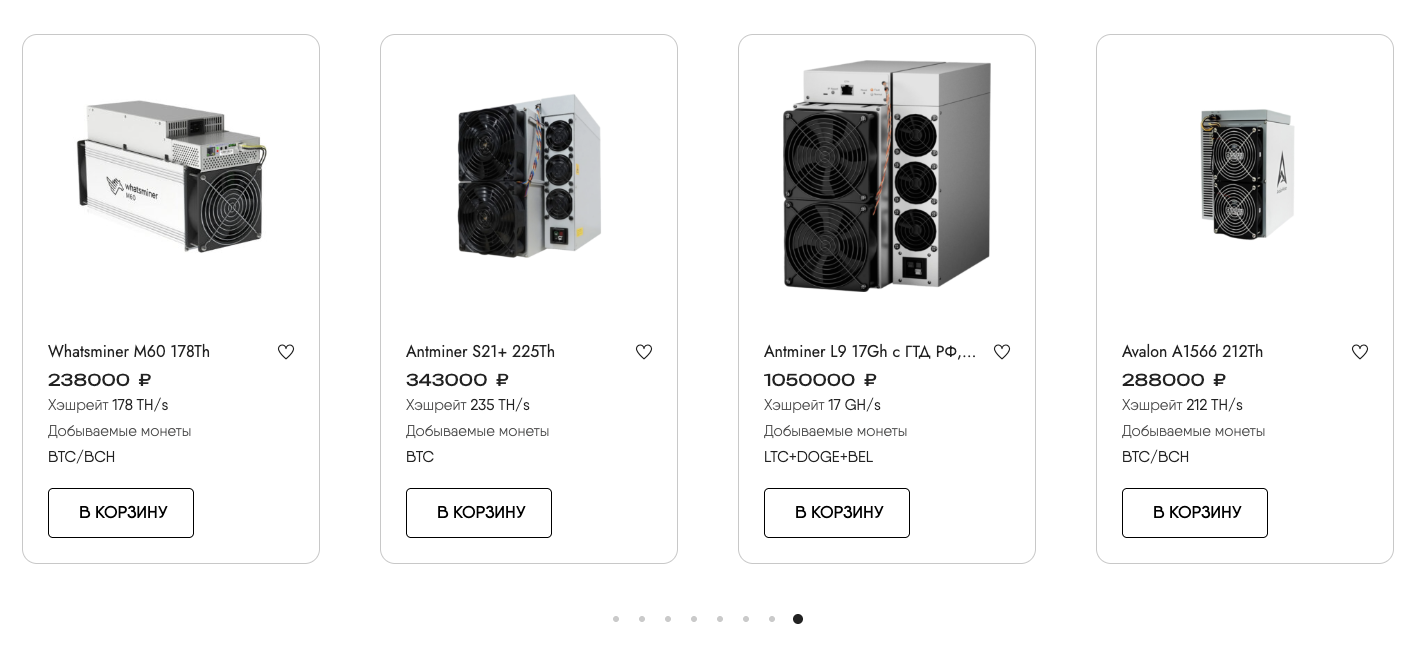The image size is (1419, 661).
Task: Add Antminer S21+ to cart
Action: coord(479,513)
